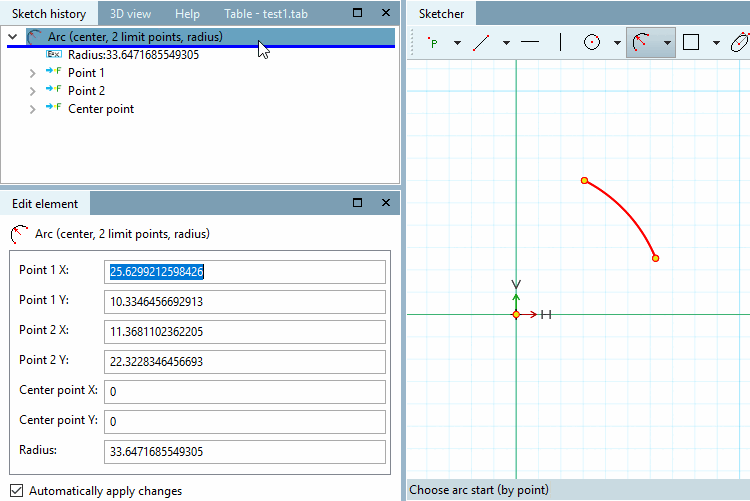Select the Circle tool
Image resolution: width=750 pixels, height=501 pixels.
click(592, 43)
